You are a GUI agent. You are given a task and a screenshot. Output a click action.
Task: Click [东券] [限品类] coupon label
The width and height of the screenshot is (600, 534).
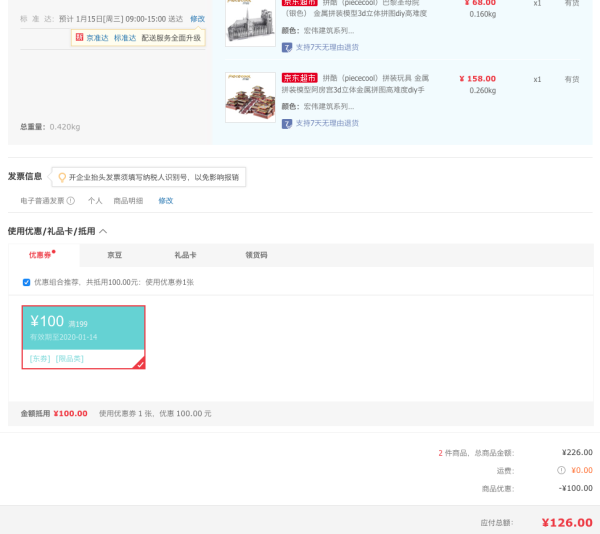(x=57, y=359)
